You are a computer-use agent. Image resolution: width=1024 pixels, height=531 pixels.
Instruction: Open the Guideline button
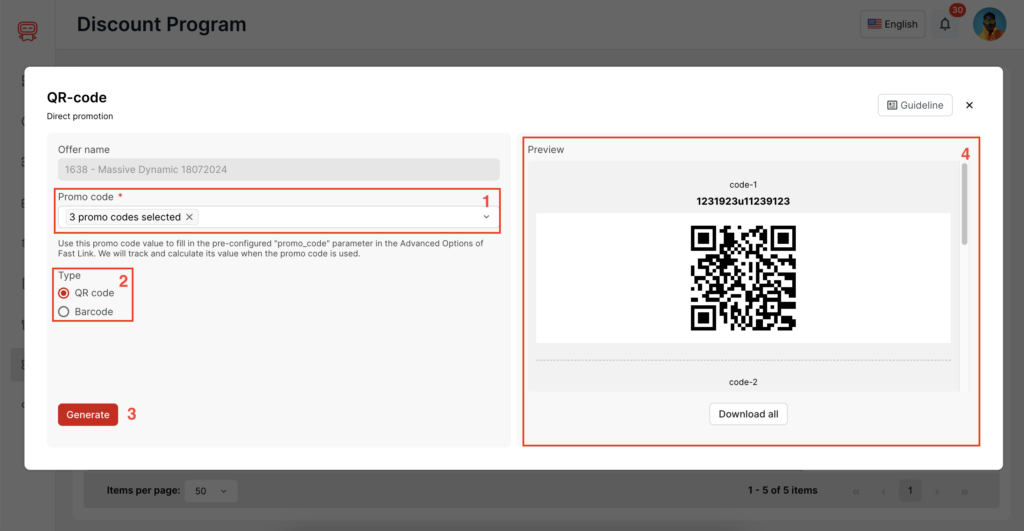(x=915, y=105)
